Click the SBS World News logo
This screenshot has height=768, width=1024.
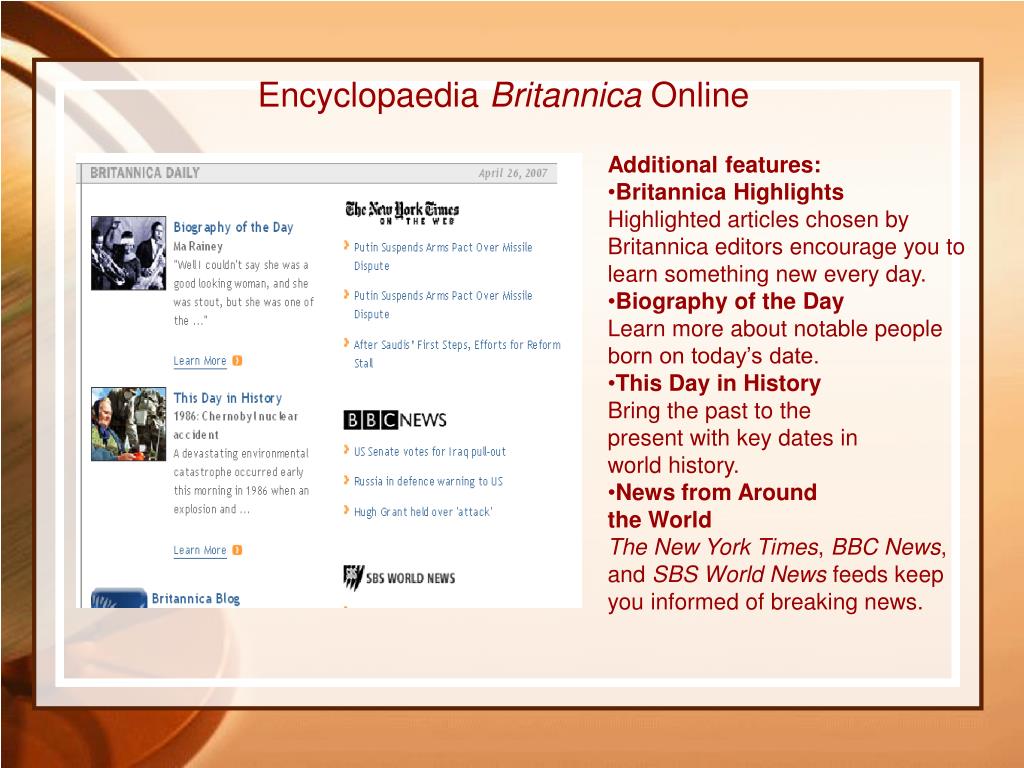click(399, 577)
